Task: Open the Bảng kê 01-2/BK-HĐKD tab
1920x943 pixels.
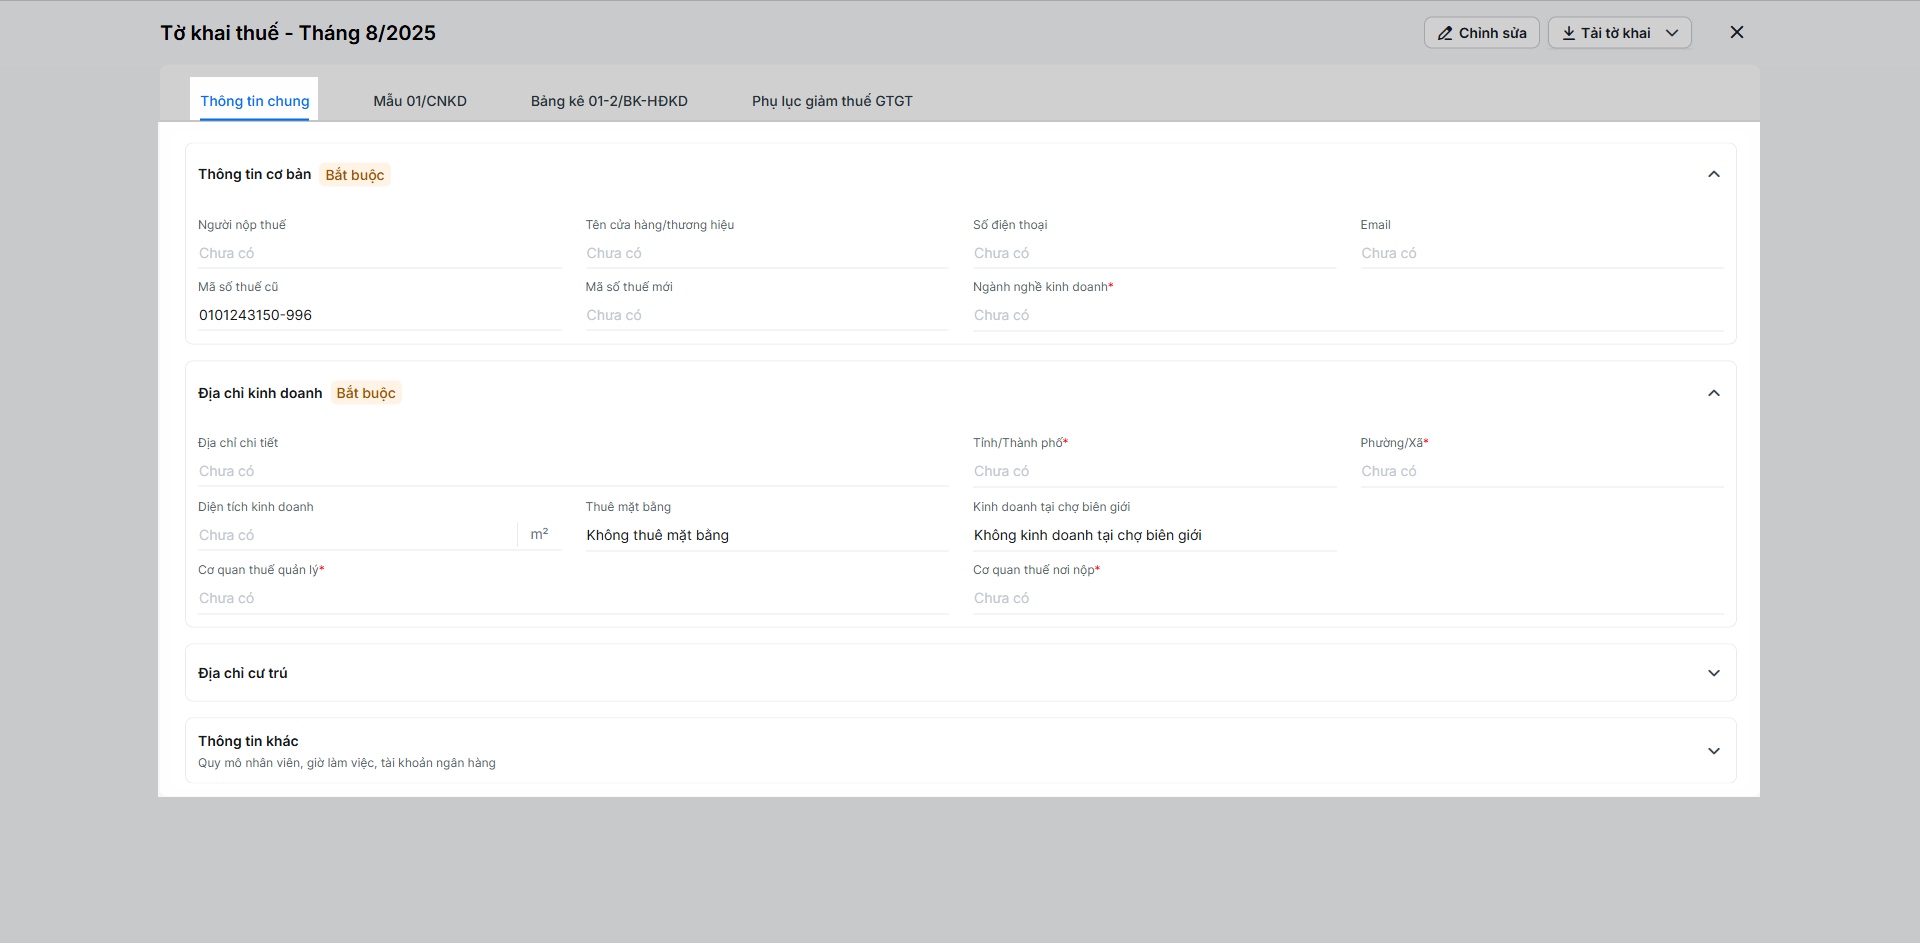Action: (609, 101)
